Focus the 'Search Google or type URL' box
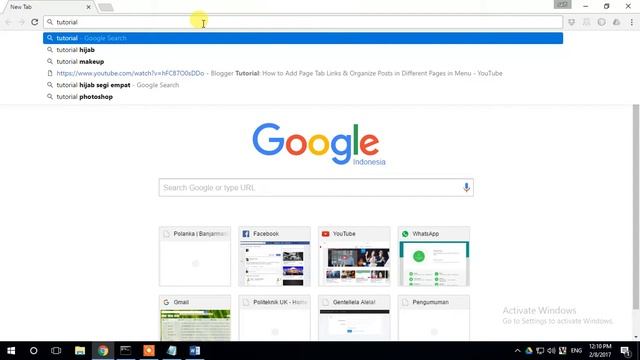This screenshot has height=360, width=640. click(316, 187)
